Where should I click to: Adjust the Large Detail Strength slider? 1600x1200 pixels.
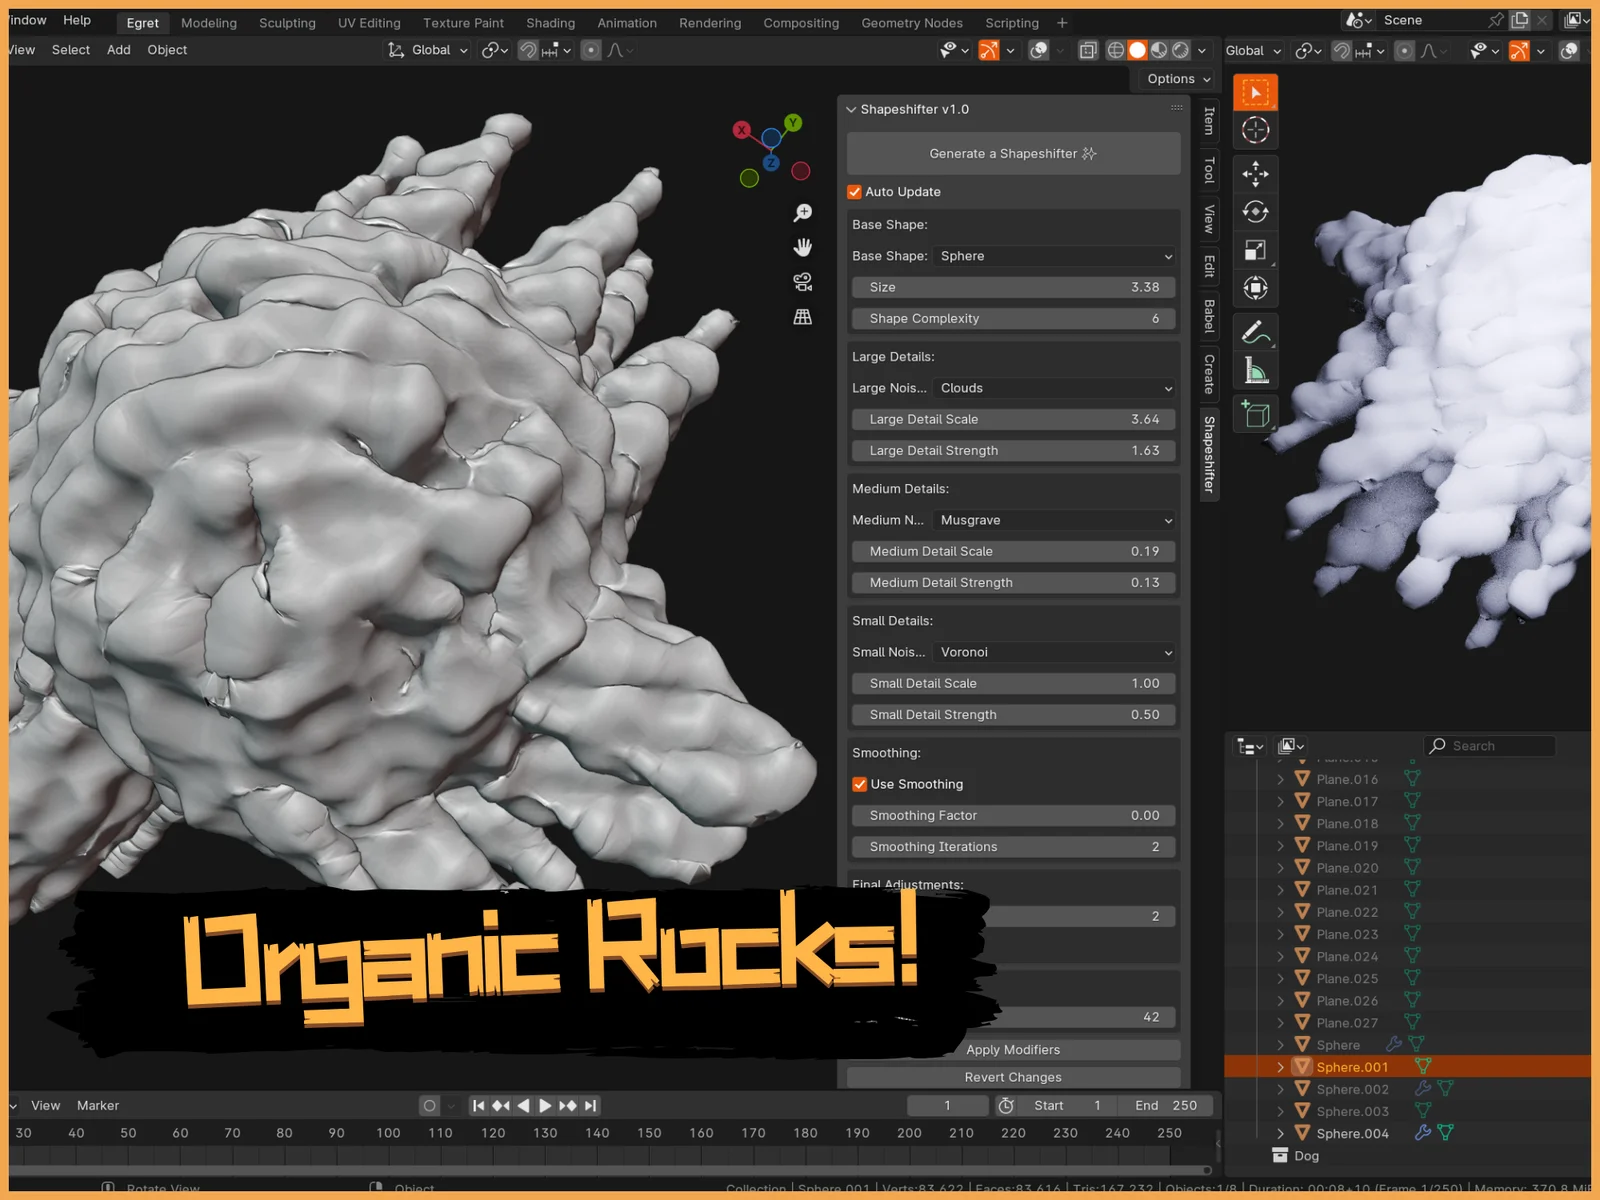pyautogui.click(x=1013, y=451)
